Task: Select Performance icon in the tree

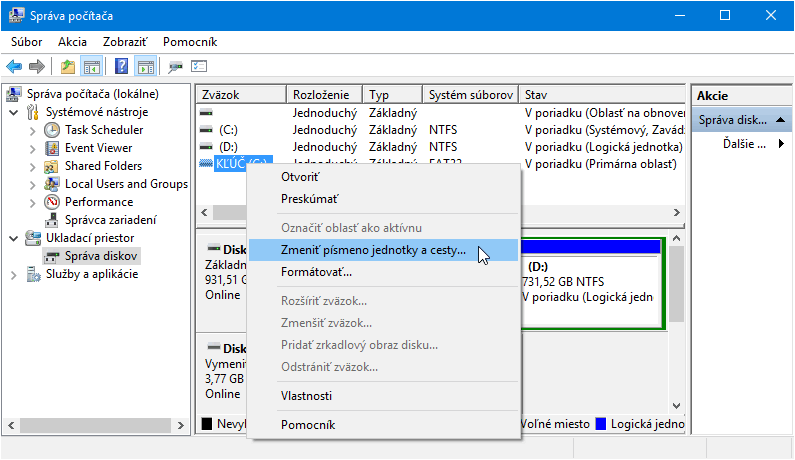Action: pos(52,202)
